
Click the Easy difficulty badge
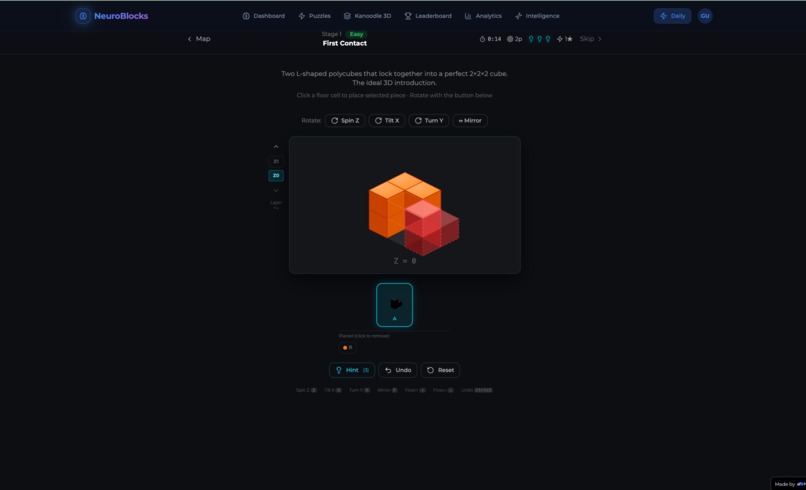click(x=356, y=34)
